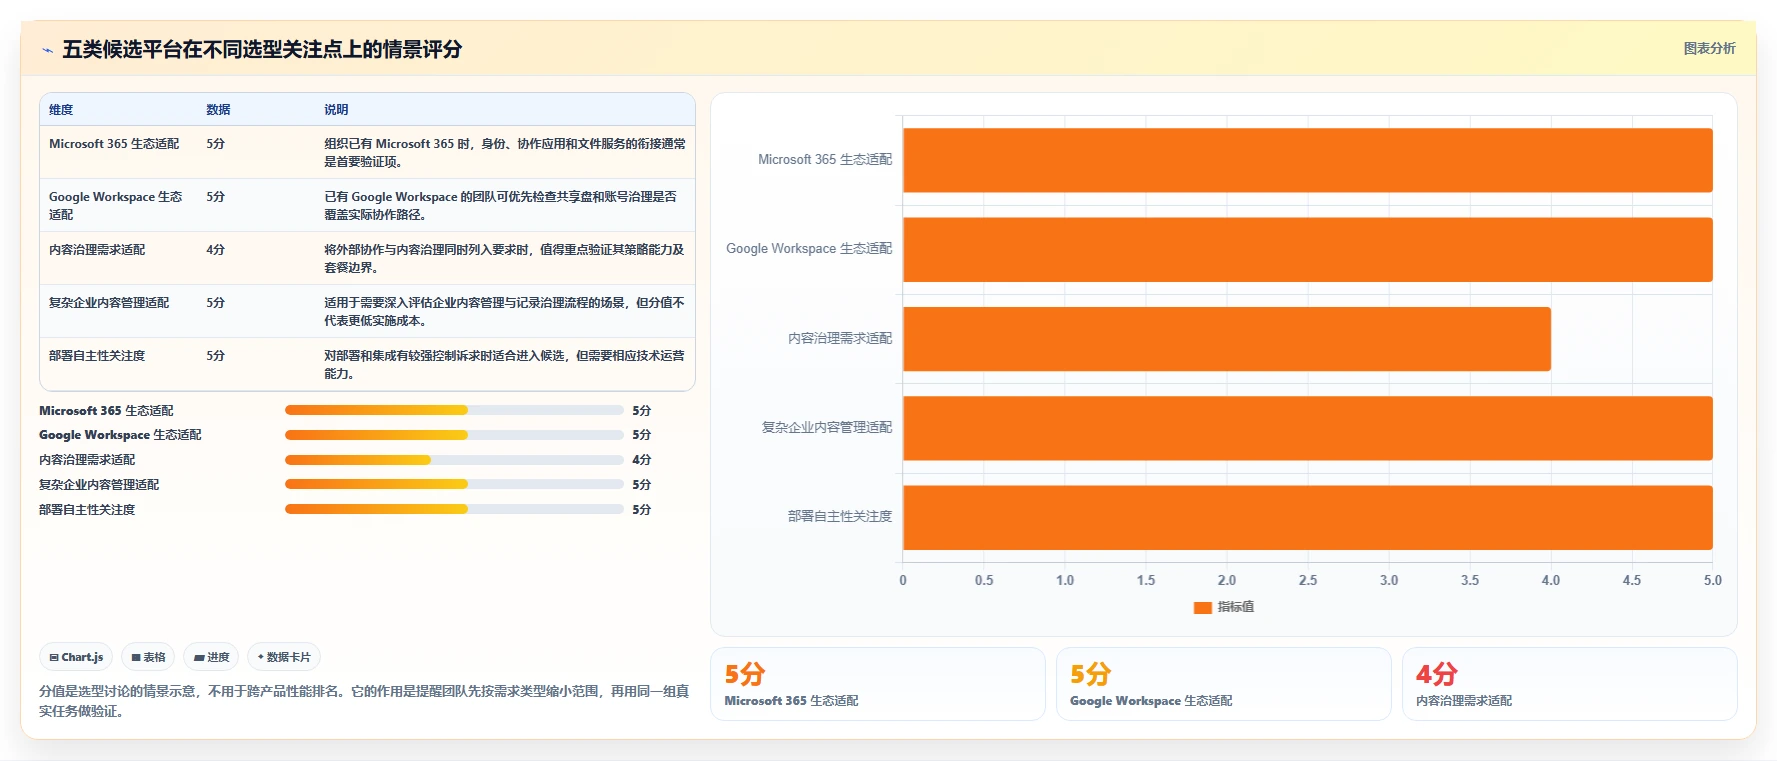Click the 维度 column header
Screen dimensions: 1777x761
click(x=61, y=110)
